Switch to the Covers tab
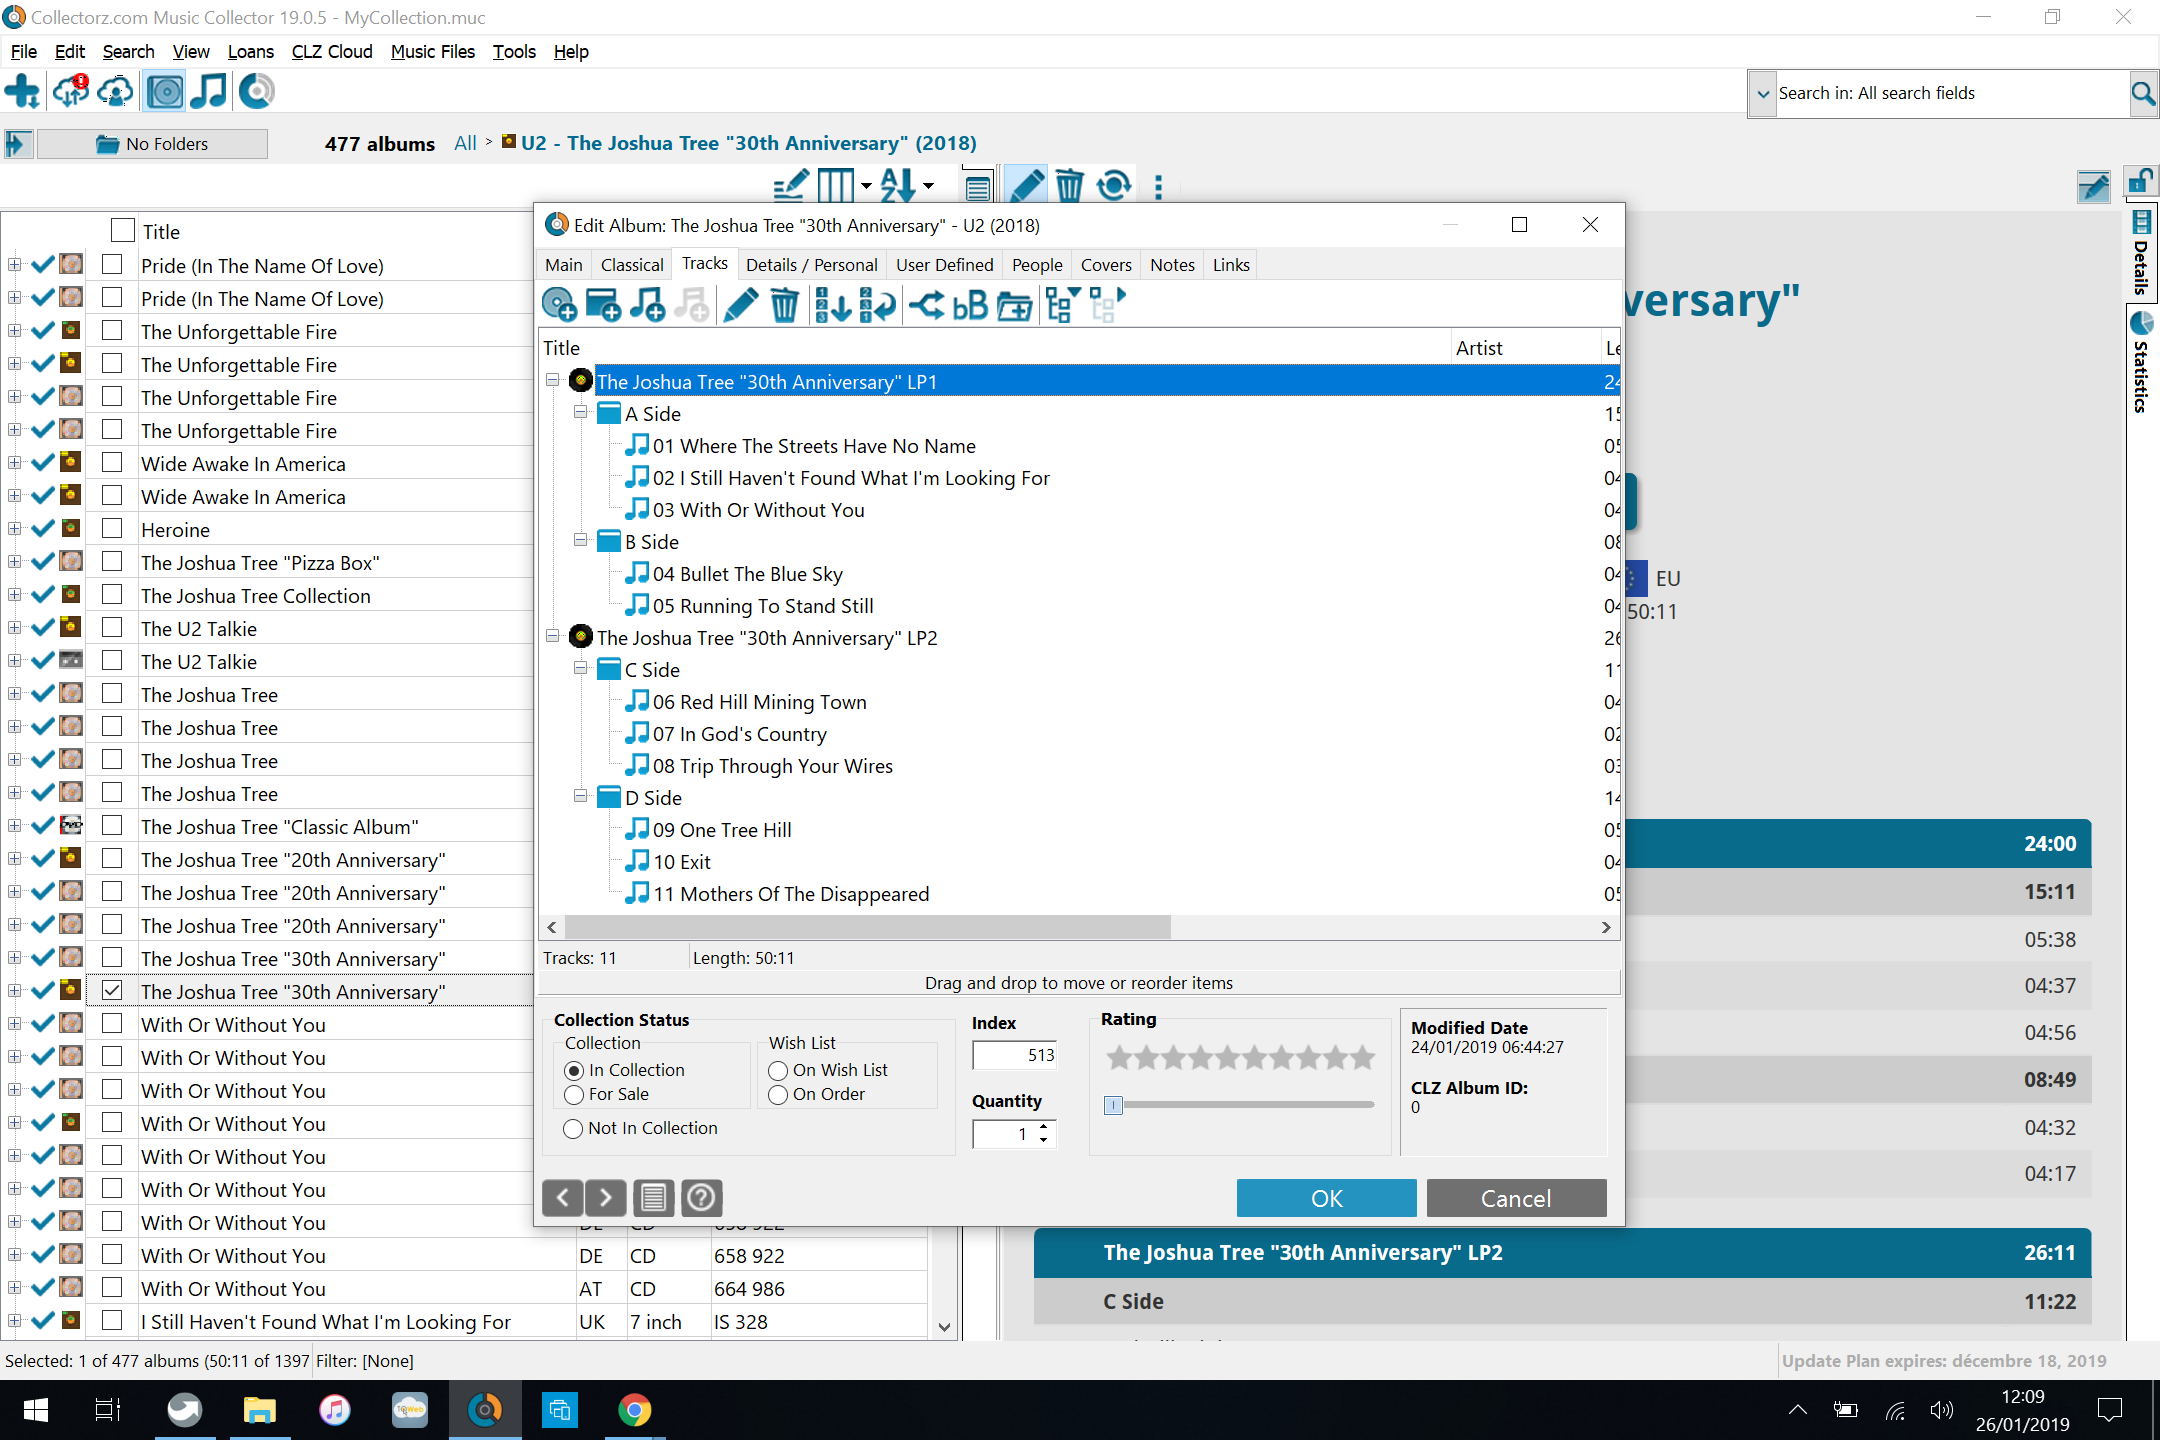Viewport: 2160px width, 1440px height. pos(1105,265)
